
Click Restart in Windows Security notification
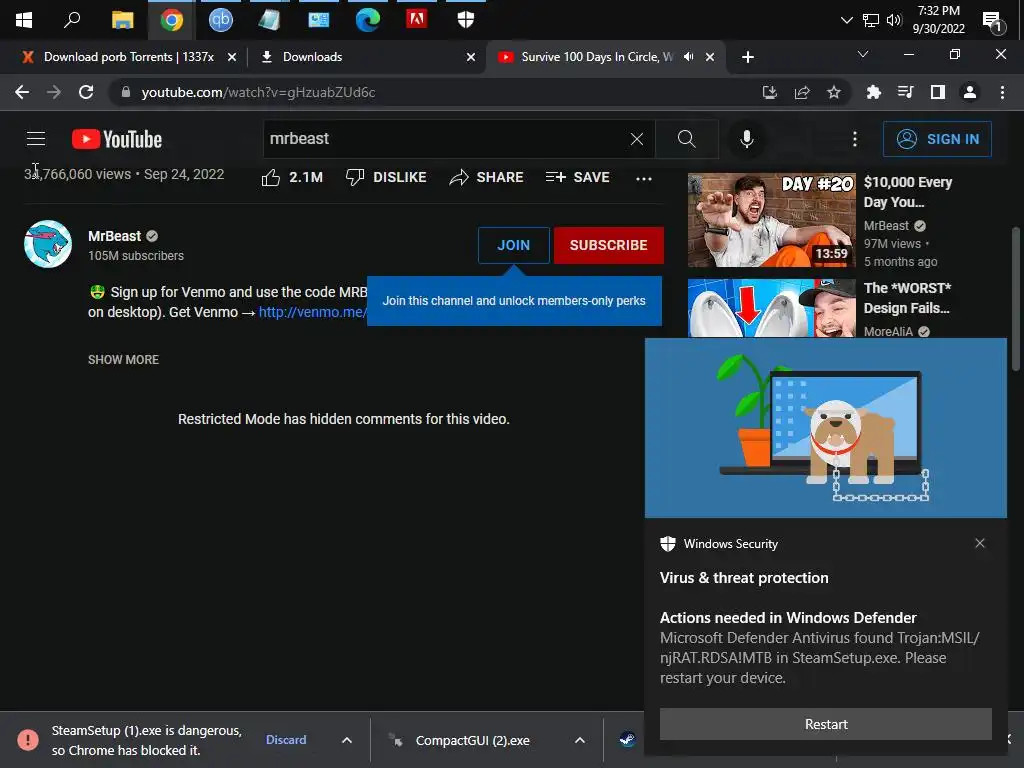point(825,724)
